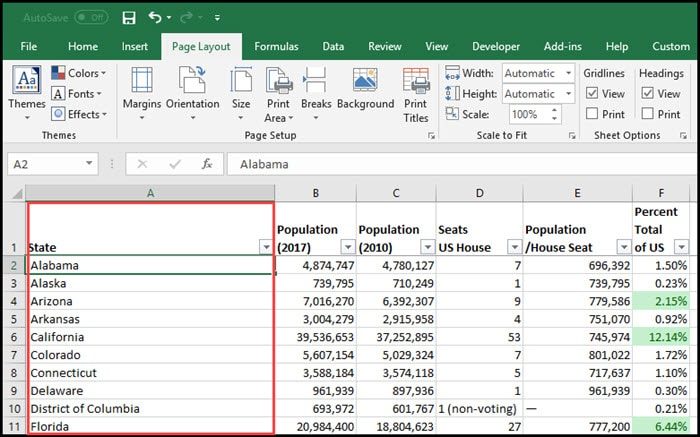This screenshot has height=437, width=700.
Task: Switch to the Formulas tab
Action: tap(276, 46)
